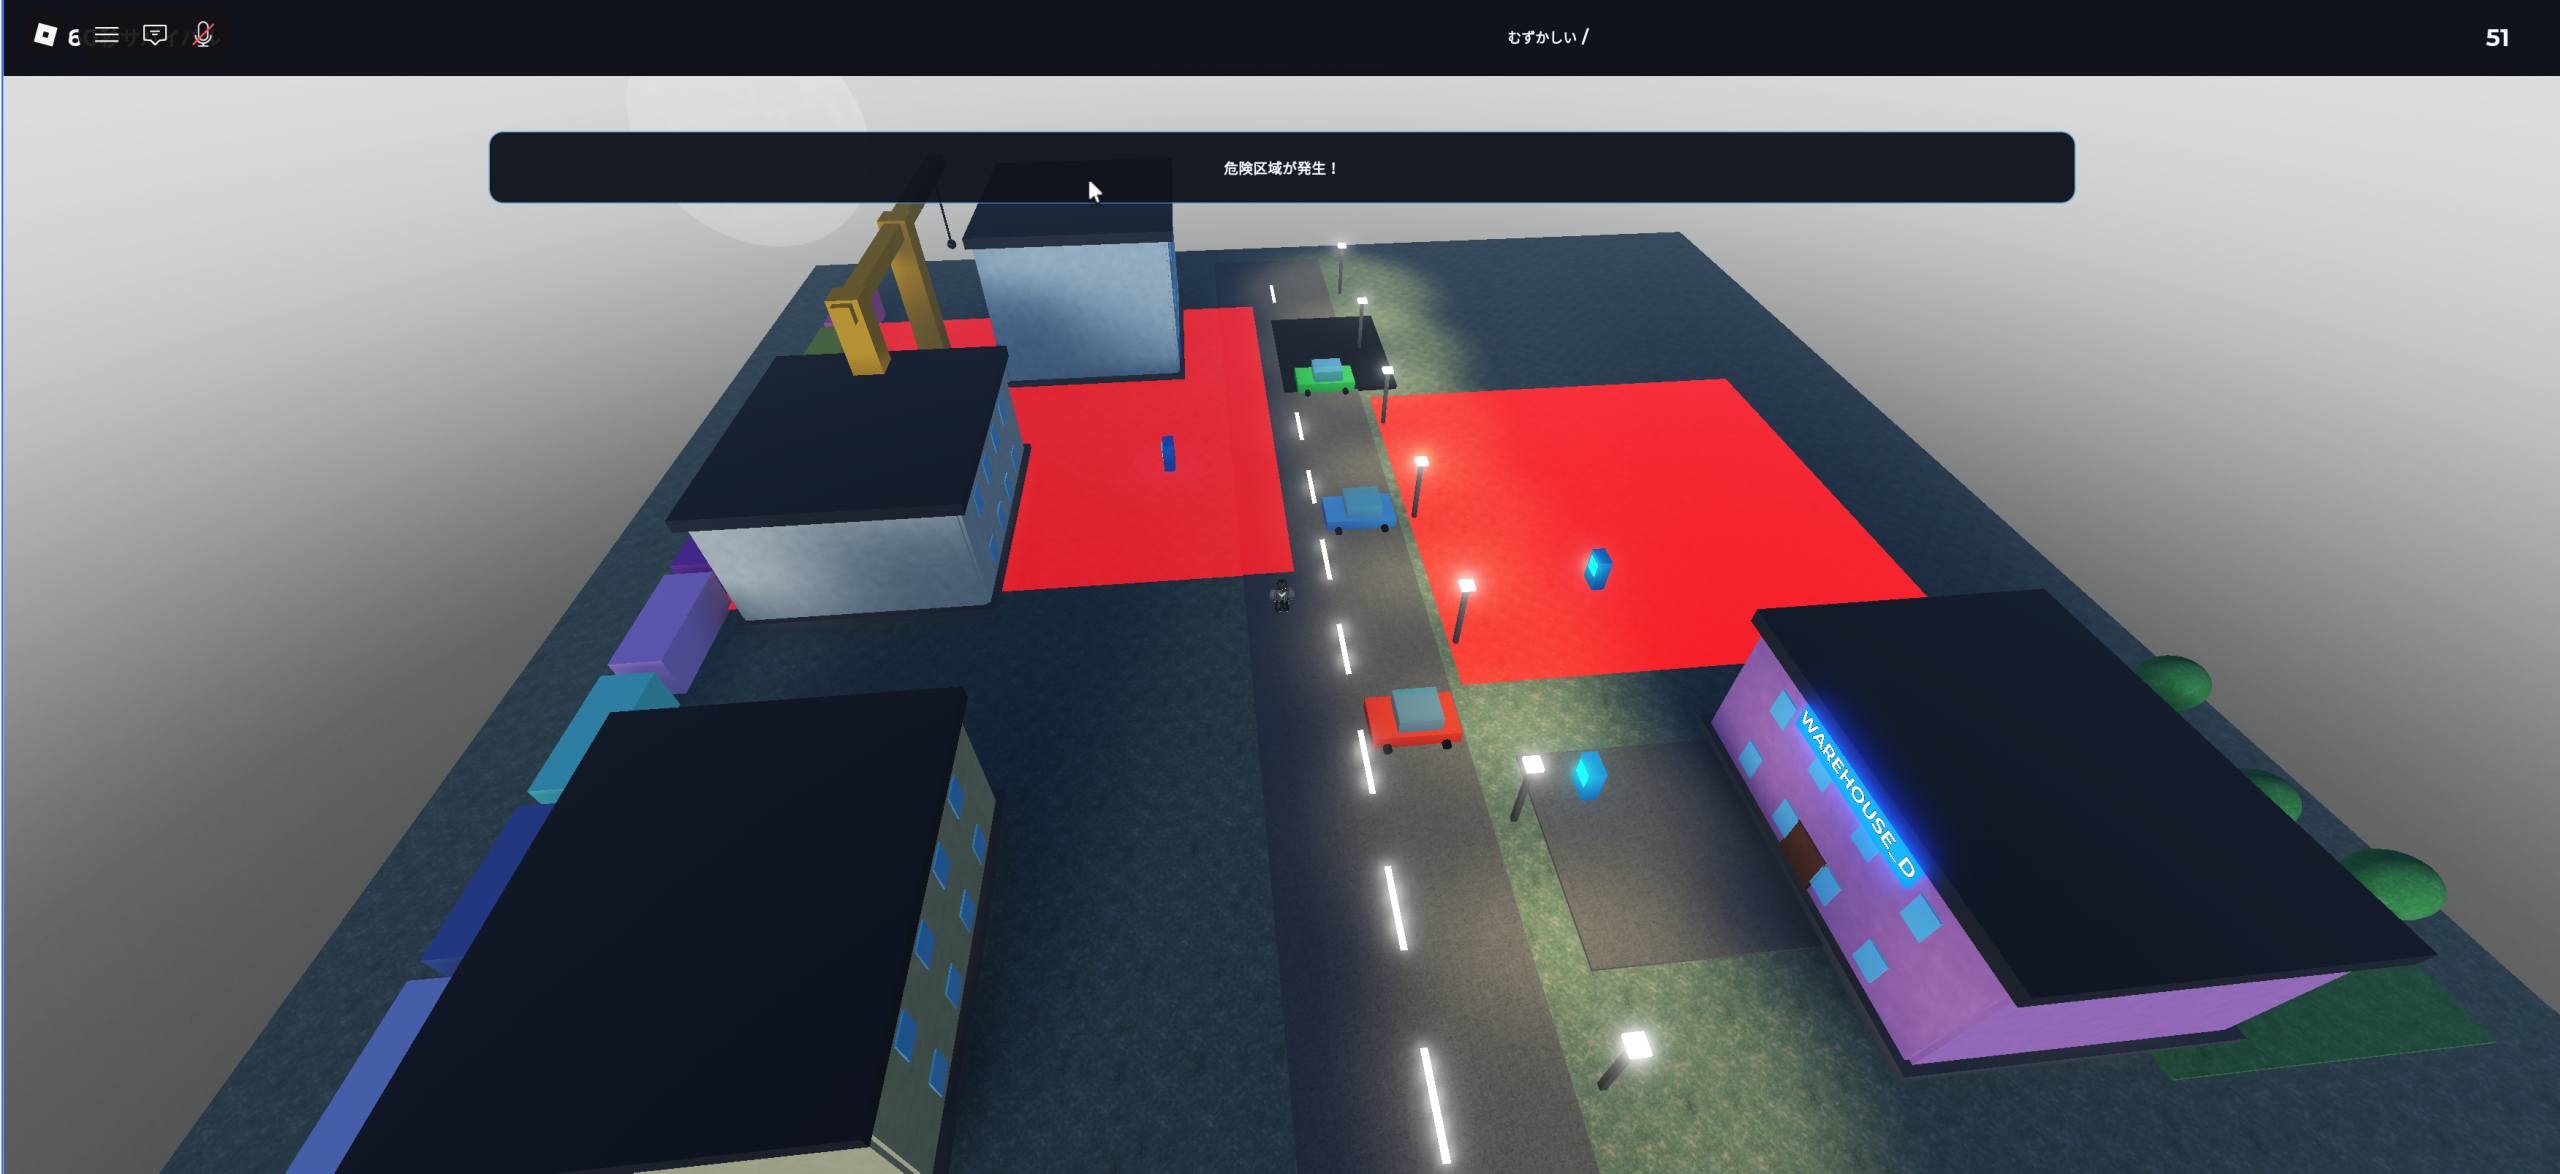2560x1174 pixels.
Task: Click the むずかしい difficulty label
Action: click(1541, 37)
